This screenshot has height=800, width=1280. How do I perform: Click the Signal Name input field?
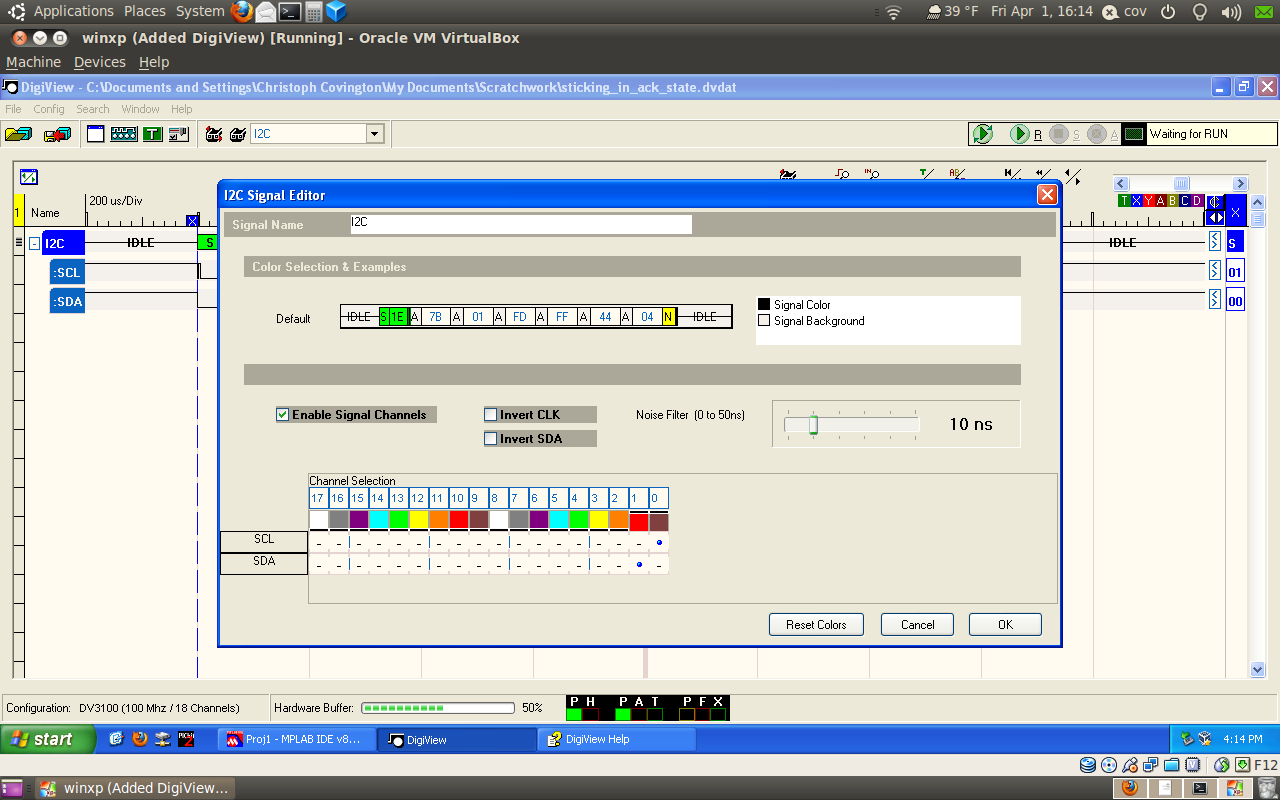tap(520, 224)
